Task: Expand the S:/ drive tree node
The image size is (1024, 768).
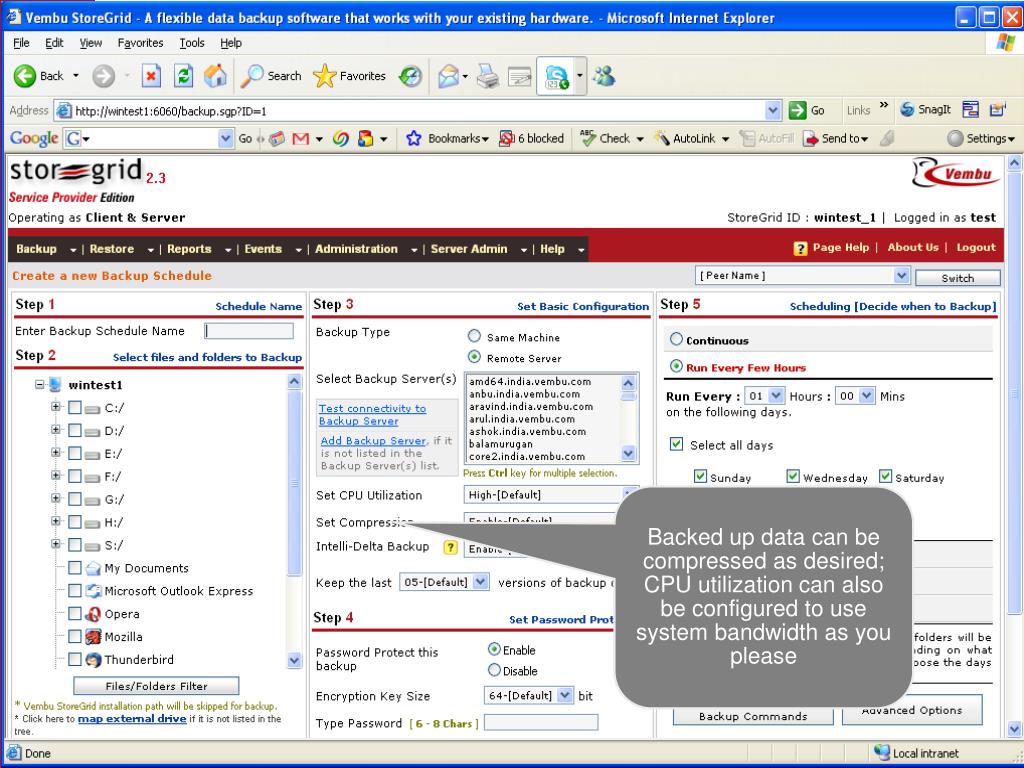Action: click(56, 544)
